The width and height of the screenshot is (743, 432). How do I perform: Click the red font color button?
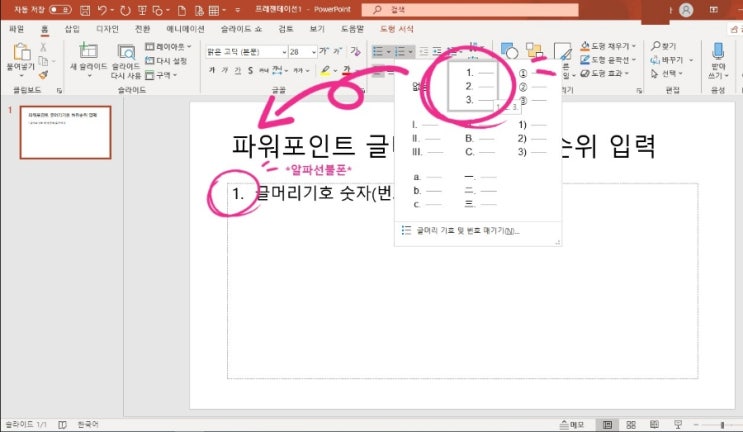347,70
